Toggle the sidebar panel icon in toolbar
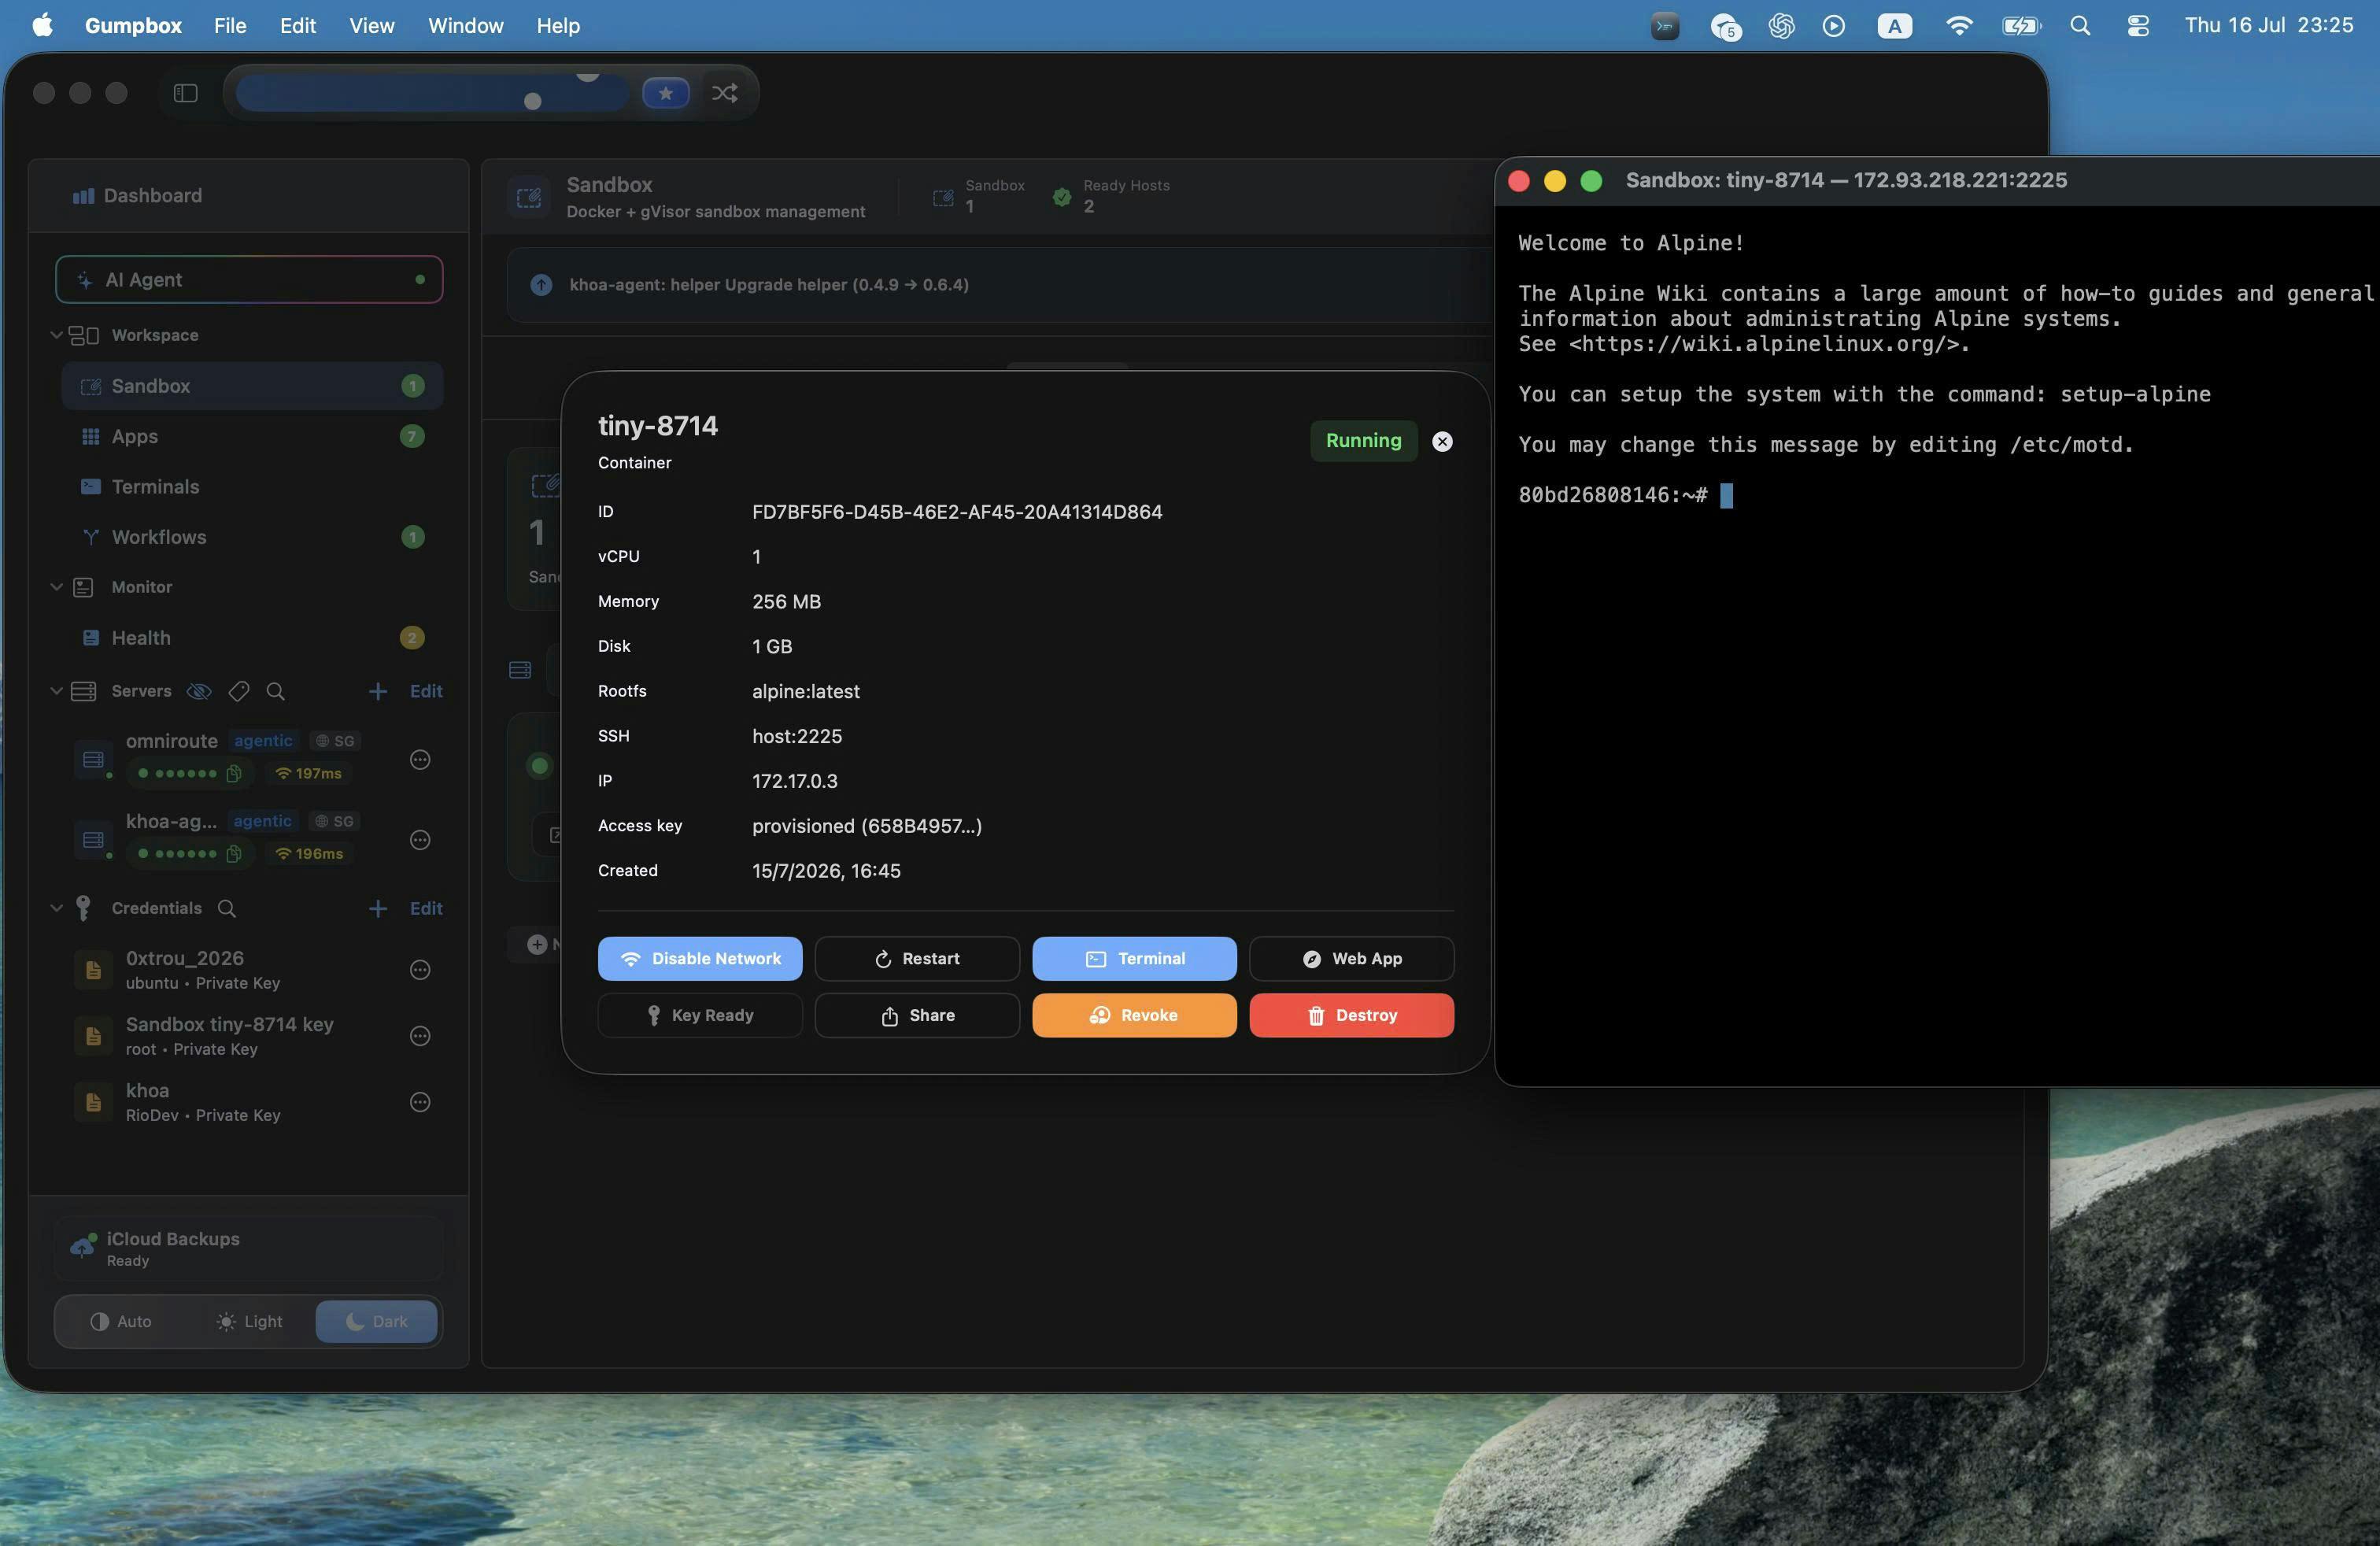Viewport: 2380px width, 1546px height. [186, 93]
